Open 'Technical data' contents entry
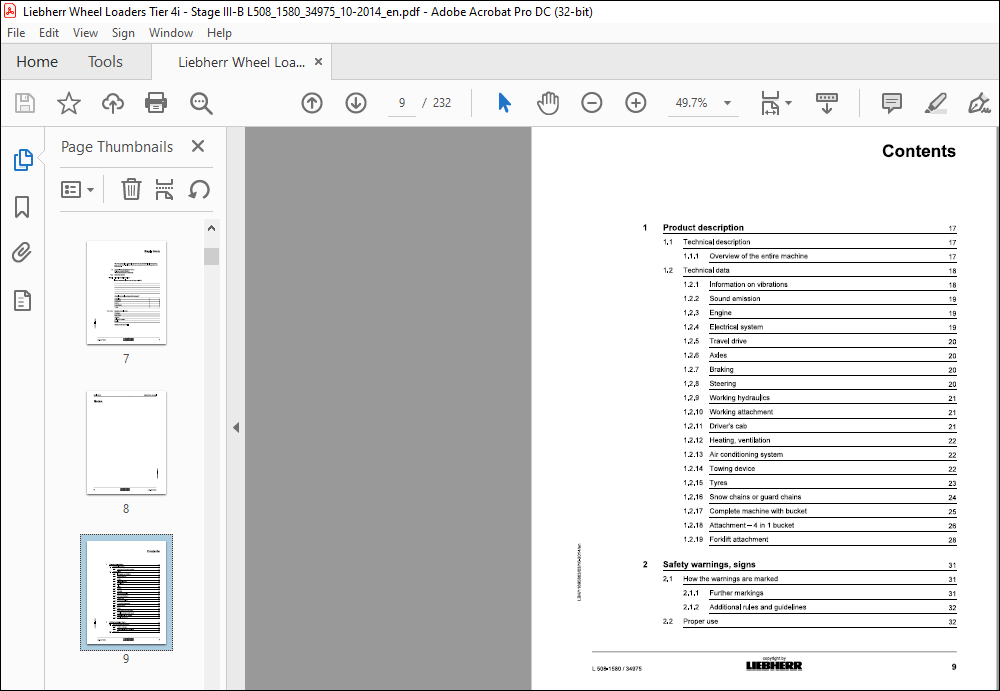Screen dimensions: 1000x691 pyautogui.click(x=706, y=271)
